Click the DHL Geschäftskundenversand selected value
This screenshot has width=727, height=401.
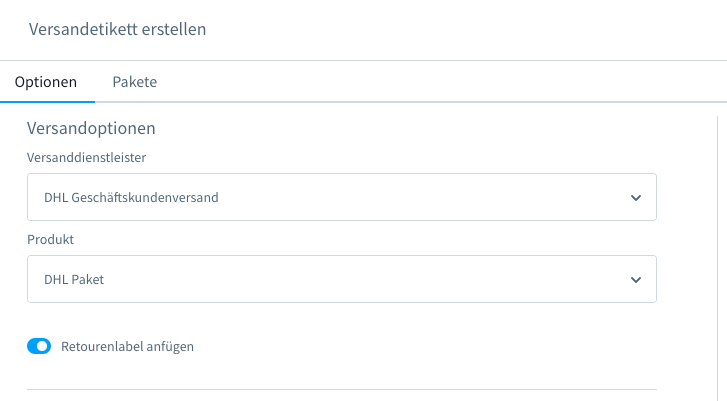point(131,198)
